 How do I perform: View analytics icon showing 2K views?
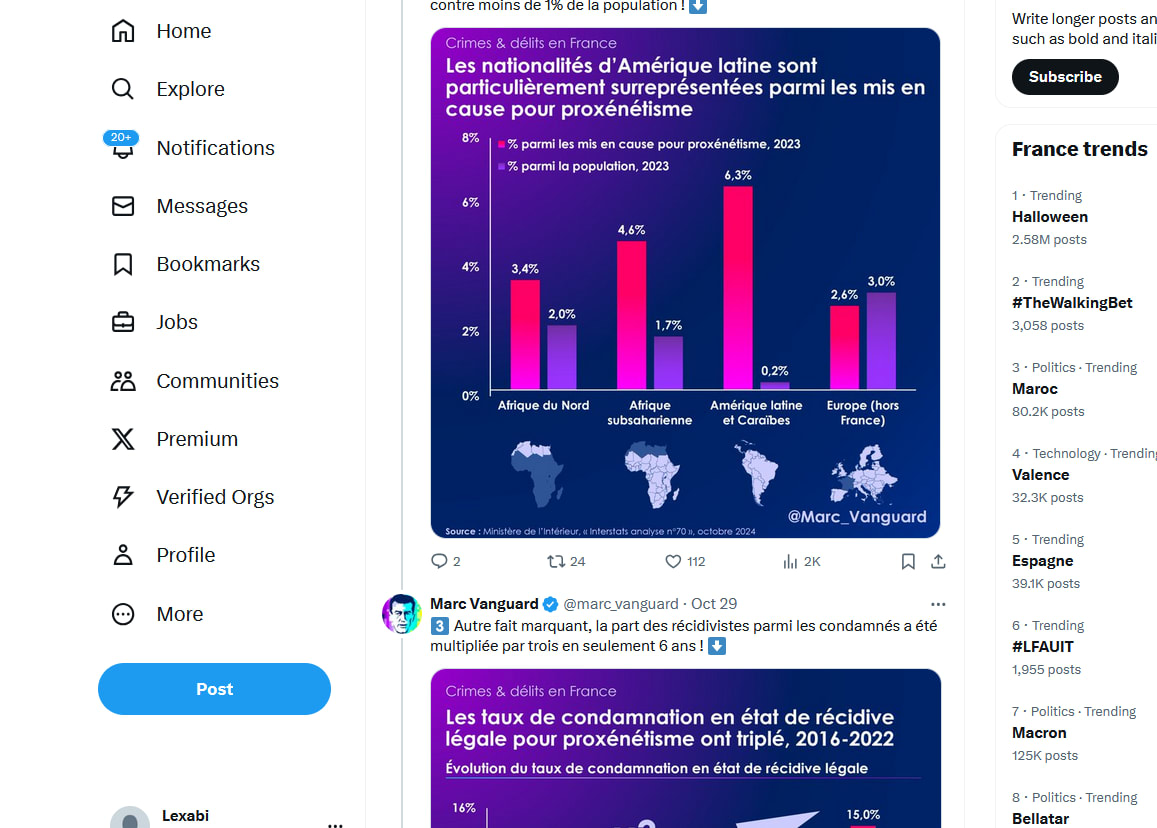[790, 562]
